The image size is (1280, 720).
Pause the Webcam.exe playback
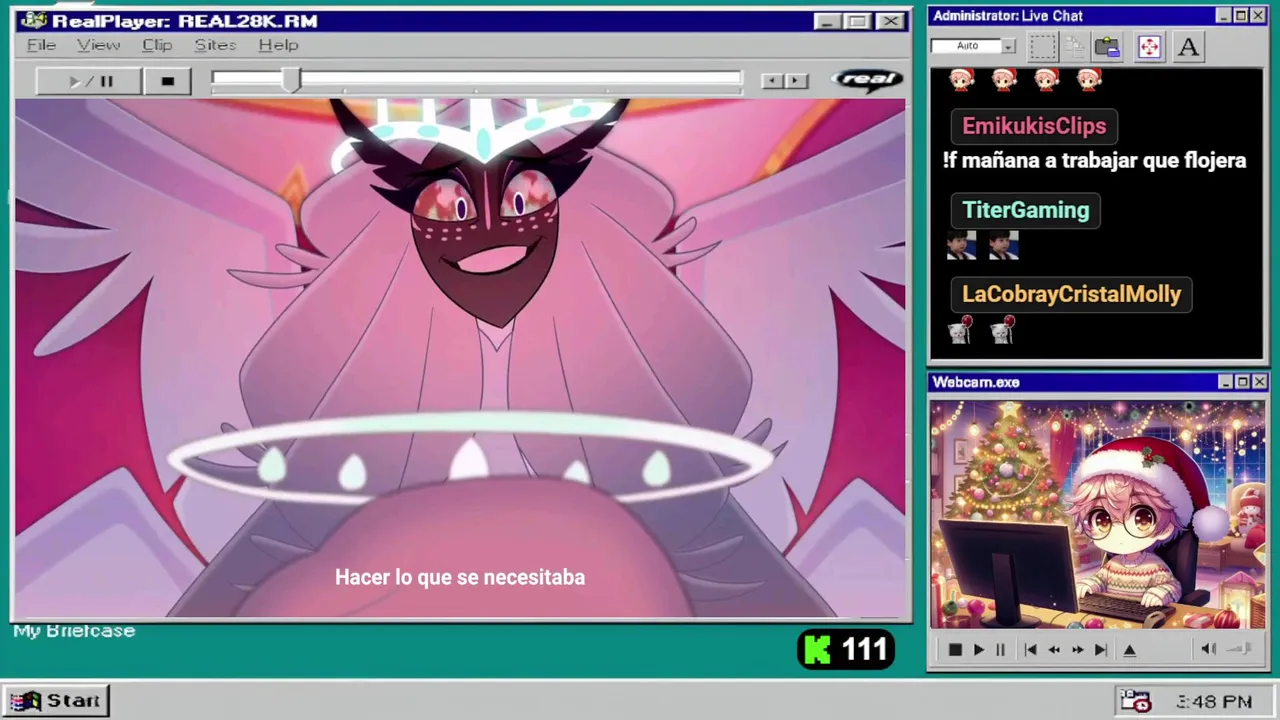click(x=1000, y=650)
